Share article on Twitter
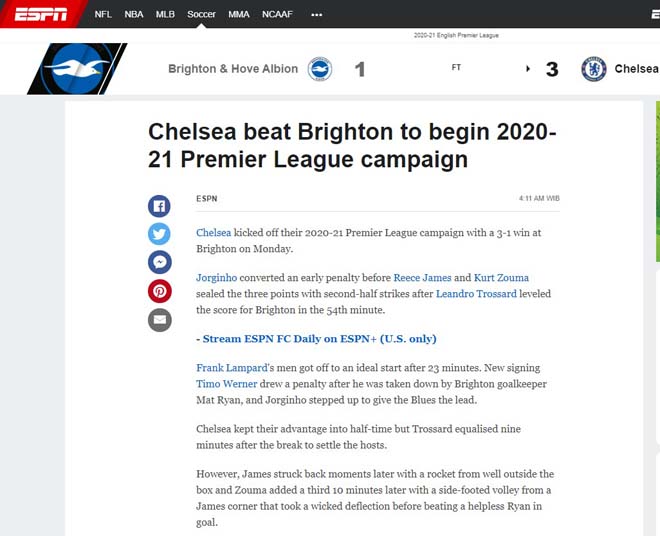Screen dimensions: 660x536 159,235
